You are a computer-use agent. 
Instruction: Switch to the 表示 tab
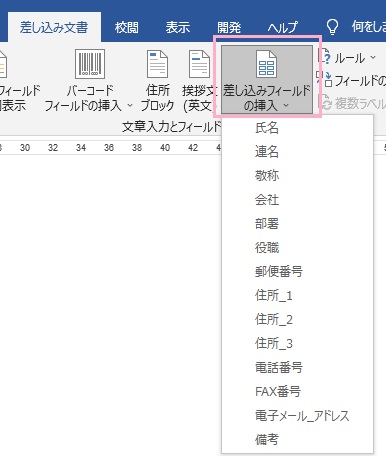pos(178,27)
